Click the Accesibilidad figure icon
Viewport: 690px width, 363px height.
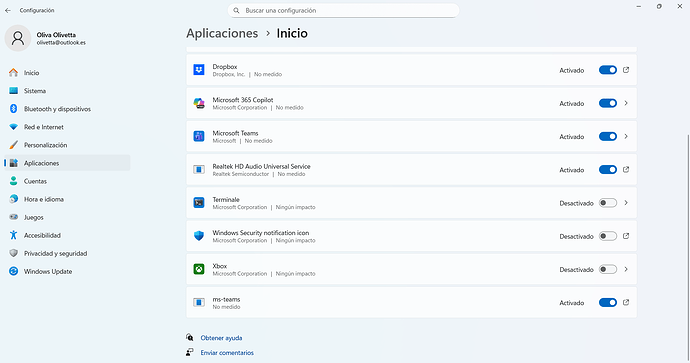point(14,235)
